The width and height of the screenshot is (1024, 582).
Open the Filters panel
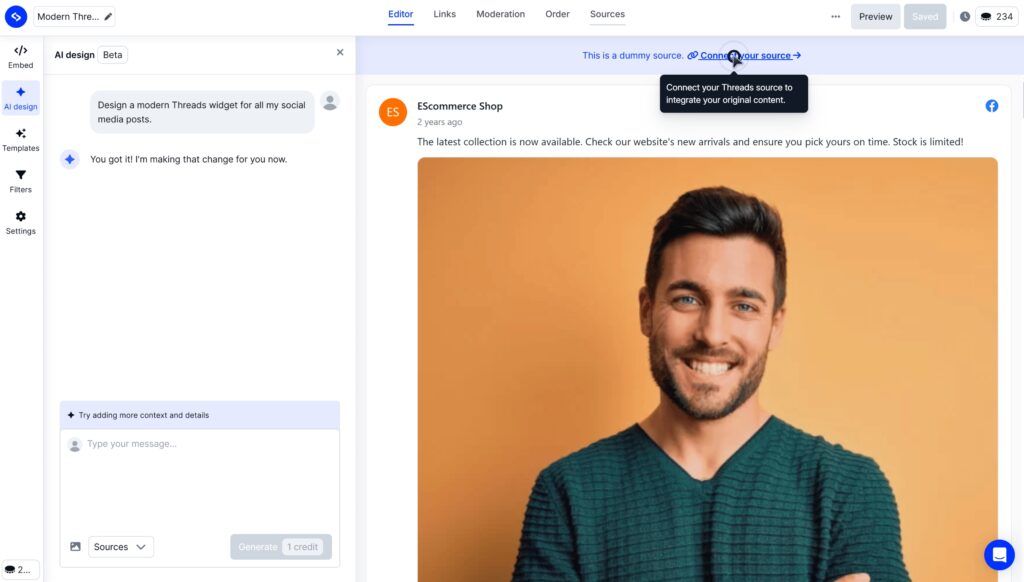(20, 180)
